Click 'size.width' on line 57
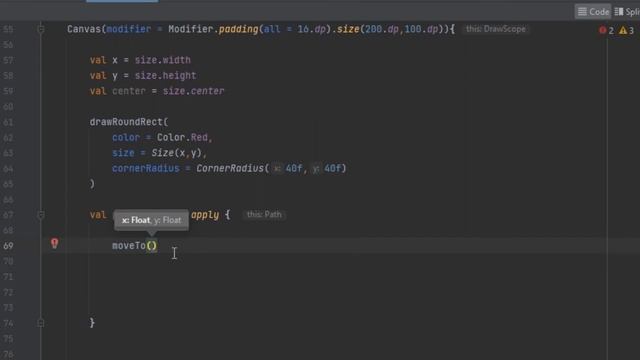This screenshot has width=640, height=360. 162,60
